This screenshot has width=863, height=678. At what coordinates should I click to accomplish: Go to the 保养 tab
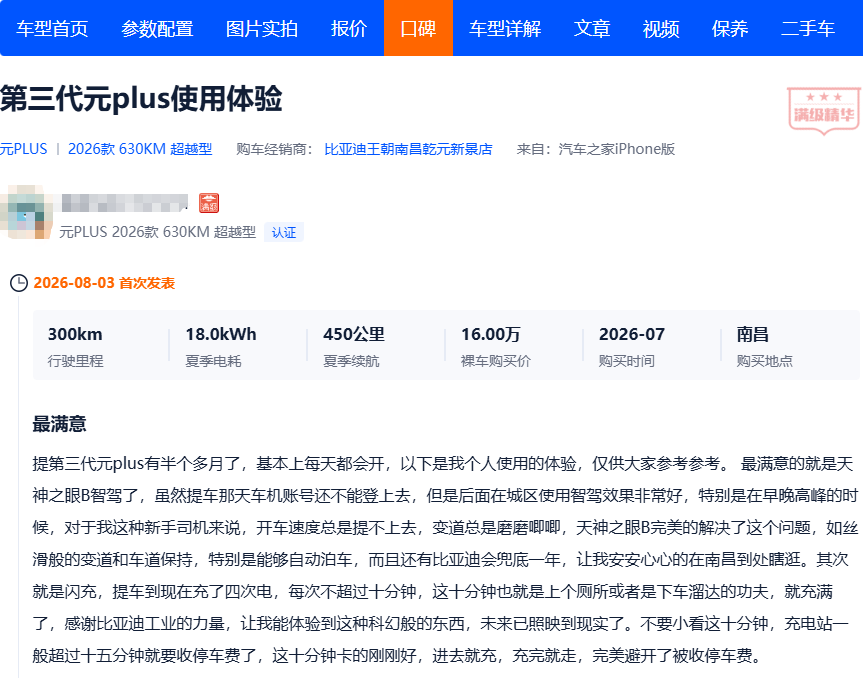(x=730, y=29)
